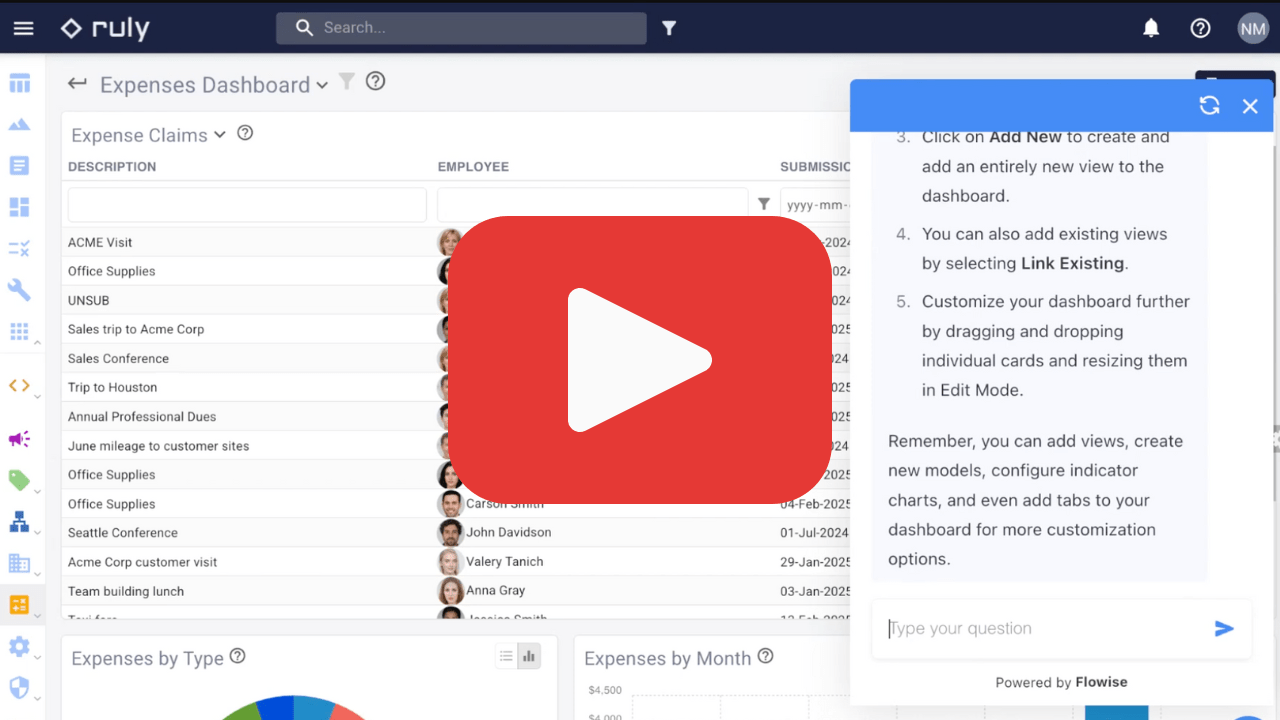
Task: Switch Expenses by Type to chart view
Action: click(x=529, y=656)
